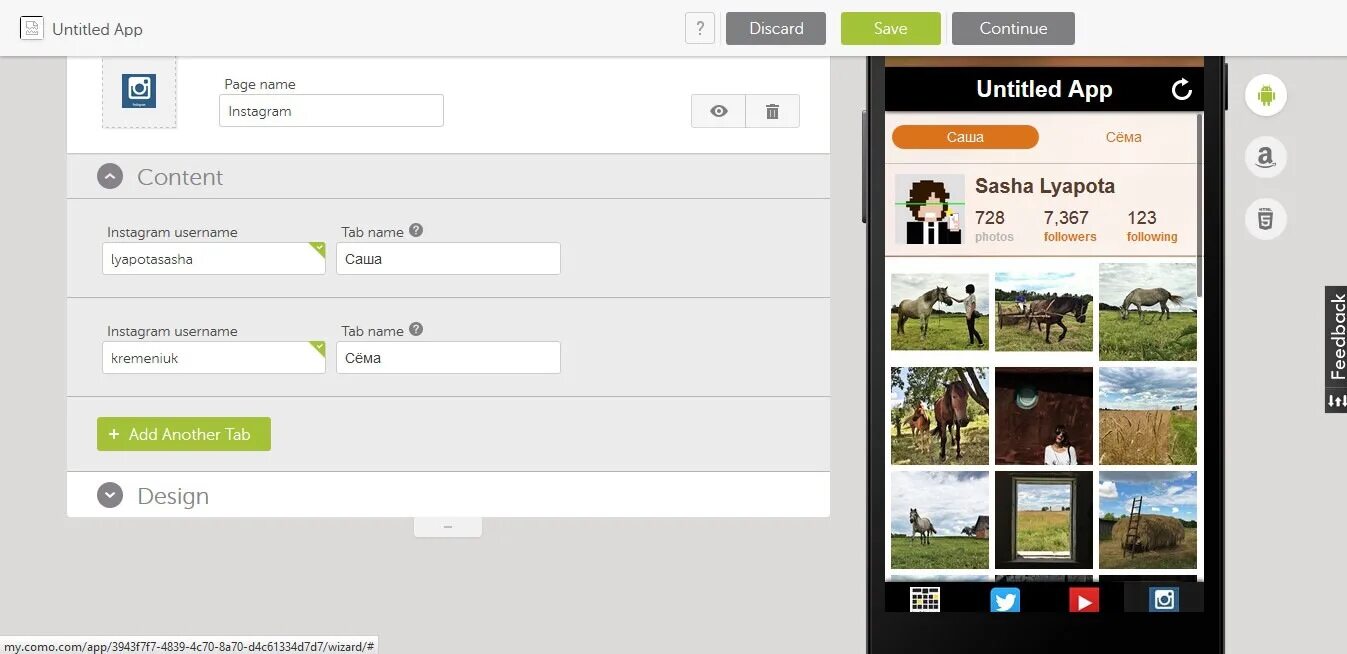Toggle page visibility with the eye icon

[x=718, y=111]
